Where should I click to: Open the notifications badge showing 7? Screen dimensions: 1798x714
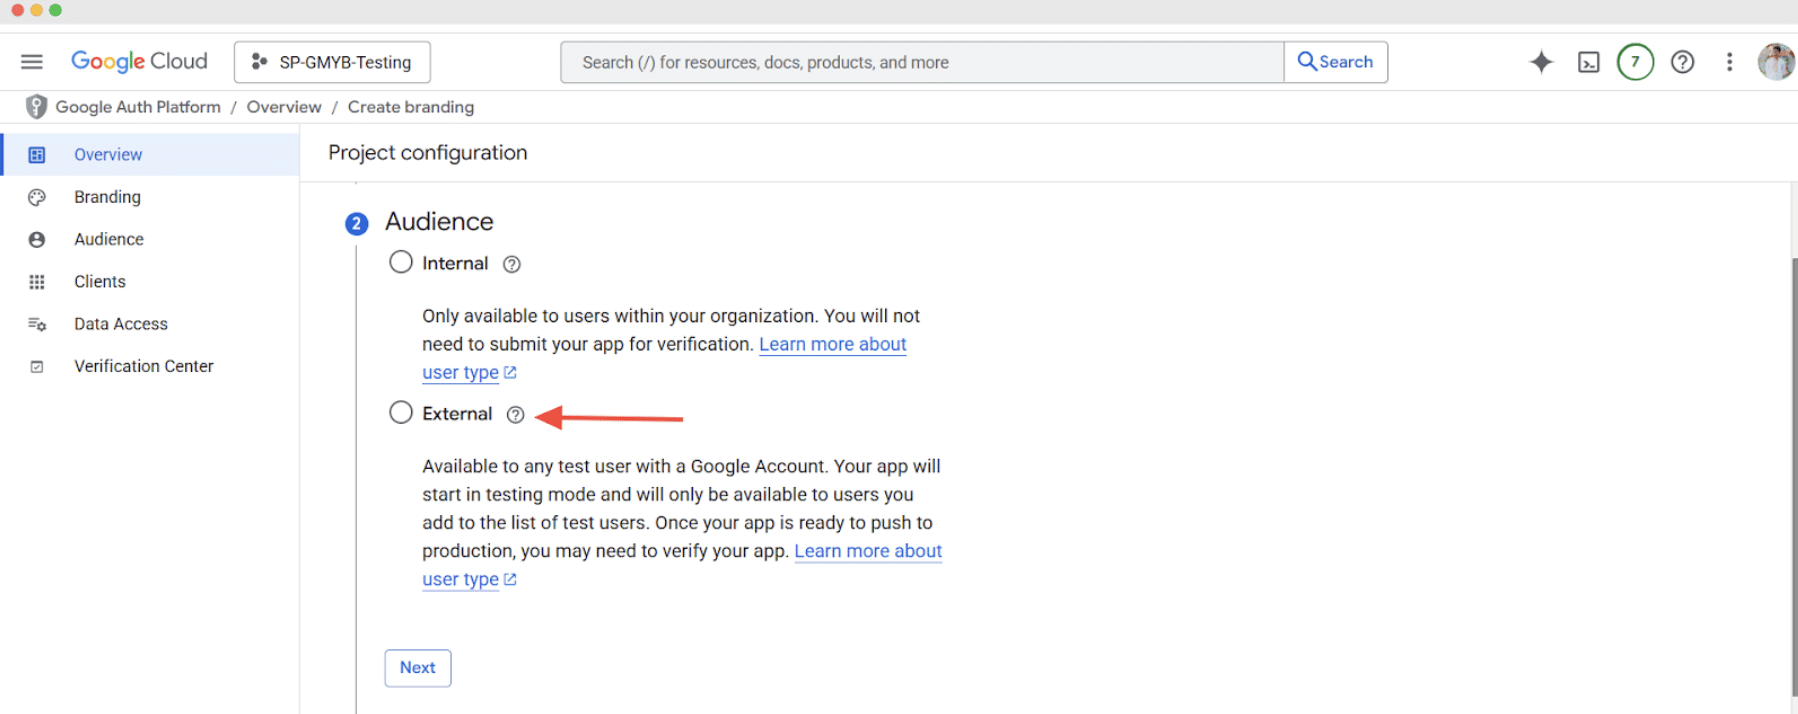[x=1635, y=62]
